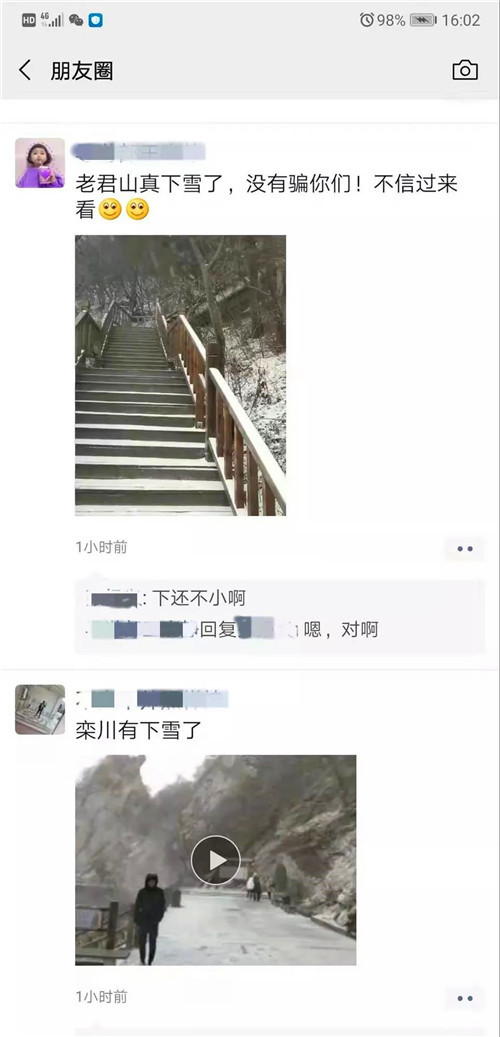Tap the reply comment 嗯，对啊
Image resolution: width=500 pixels, height=1037 pixels.
[341, 629]
